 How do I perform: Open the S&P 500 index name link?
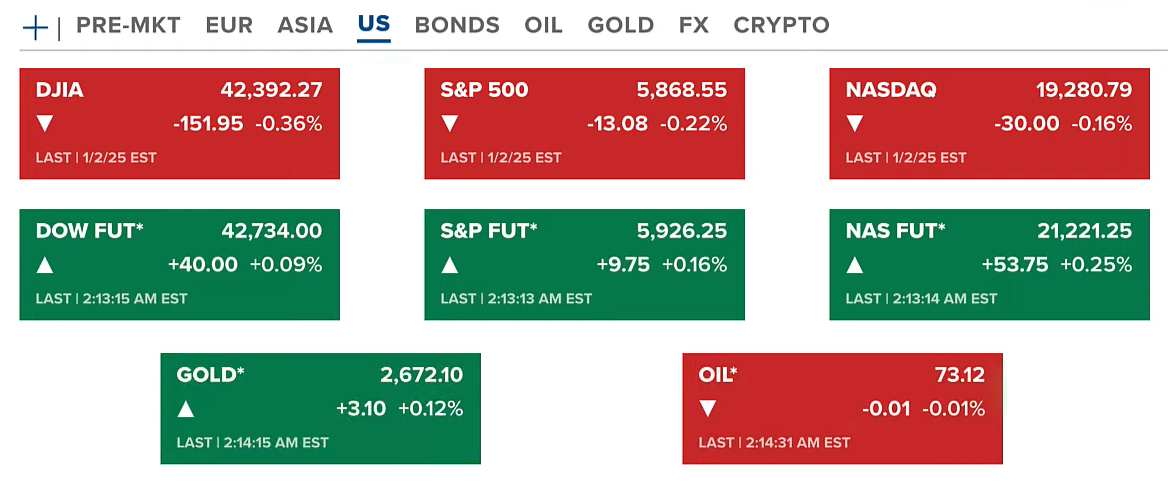click(485, 90)
